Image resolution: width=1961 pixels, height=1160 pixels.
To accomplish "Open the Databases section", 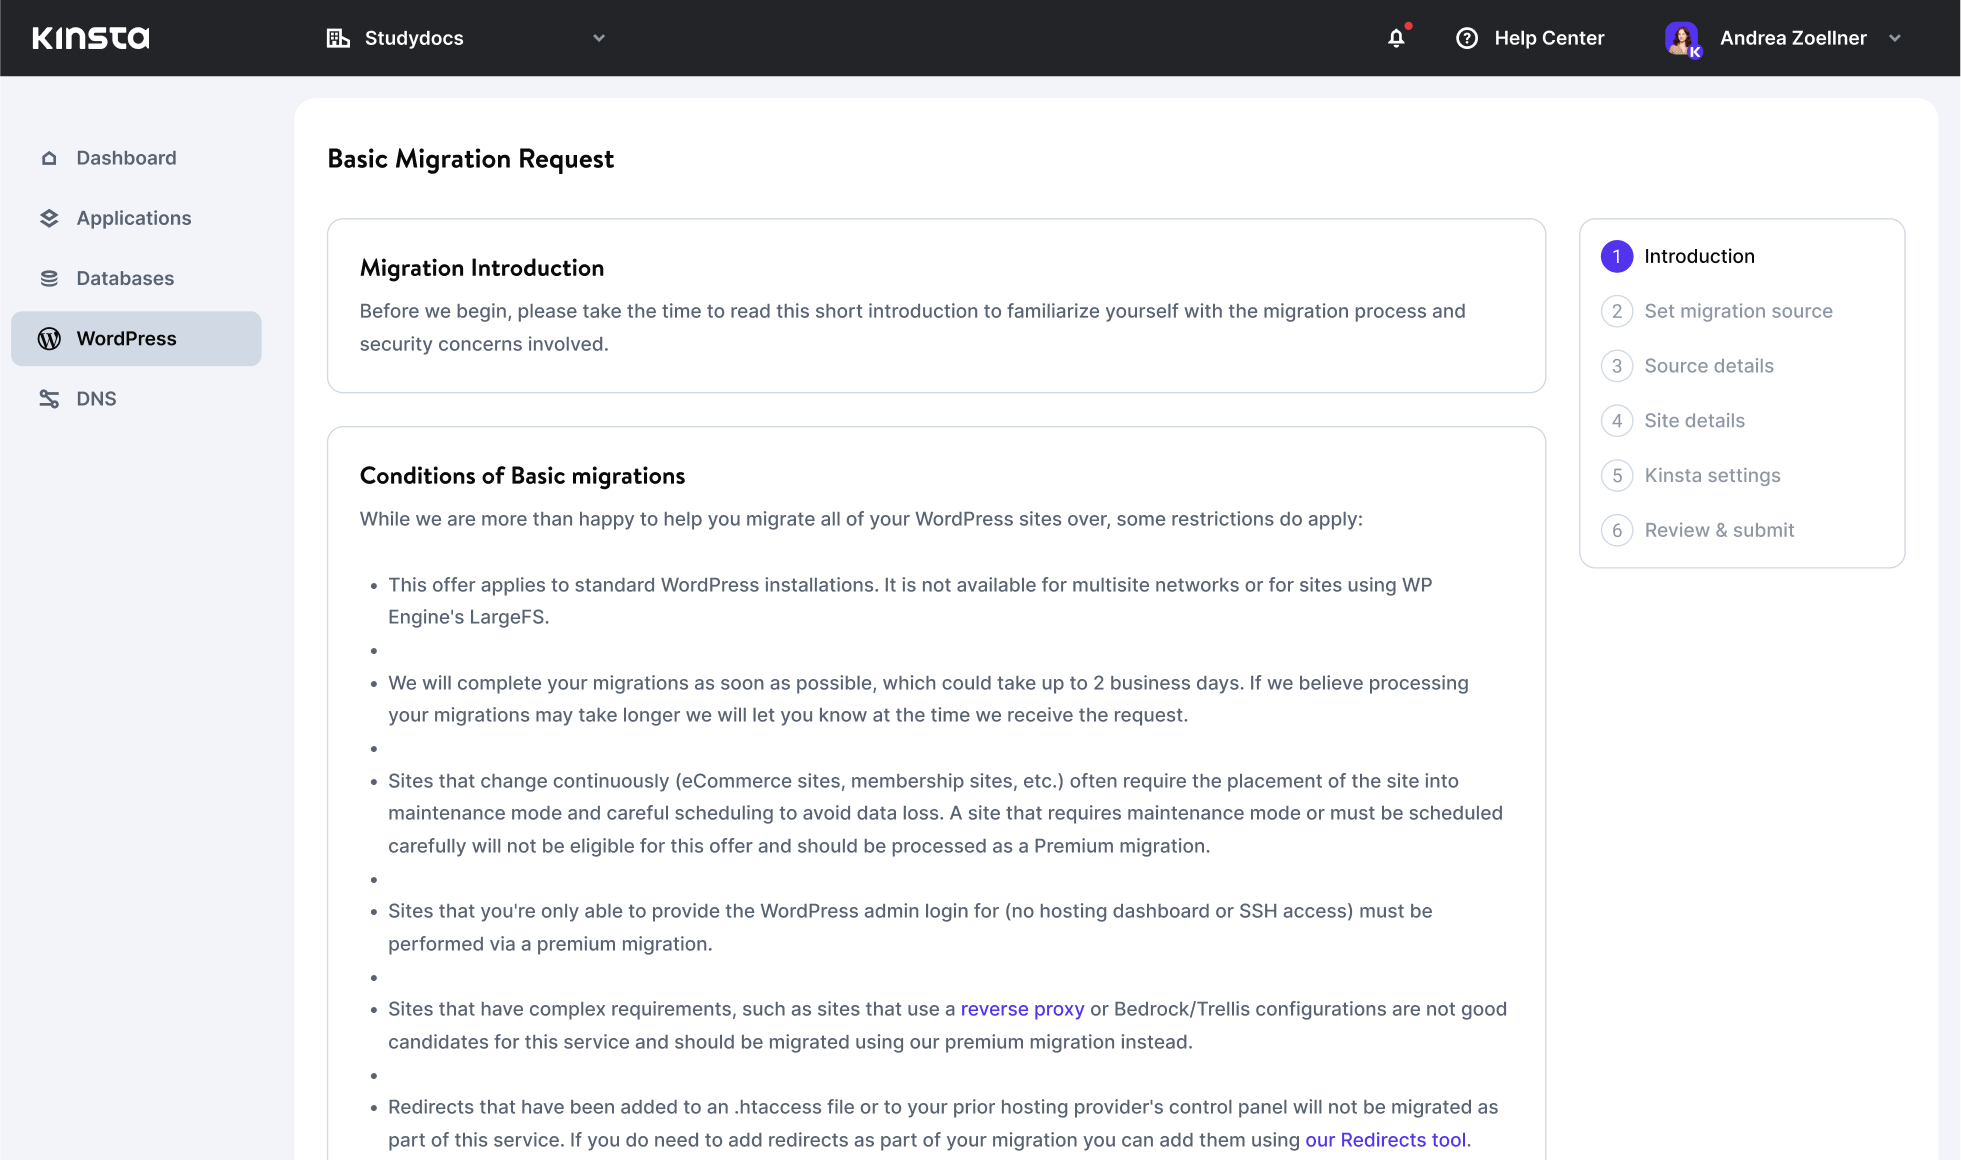I will tap(125, 278).
